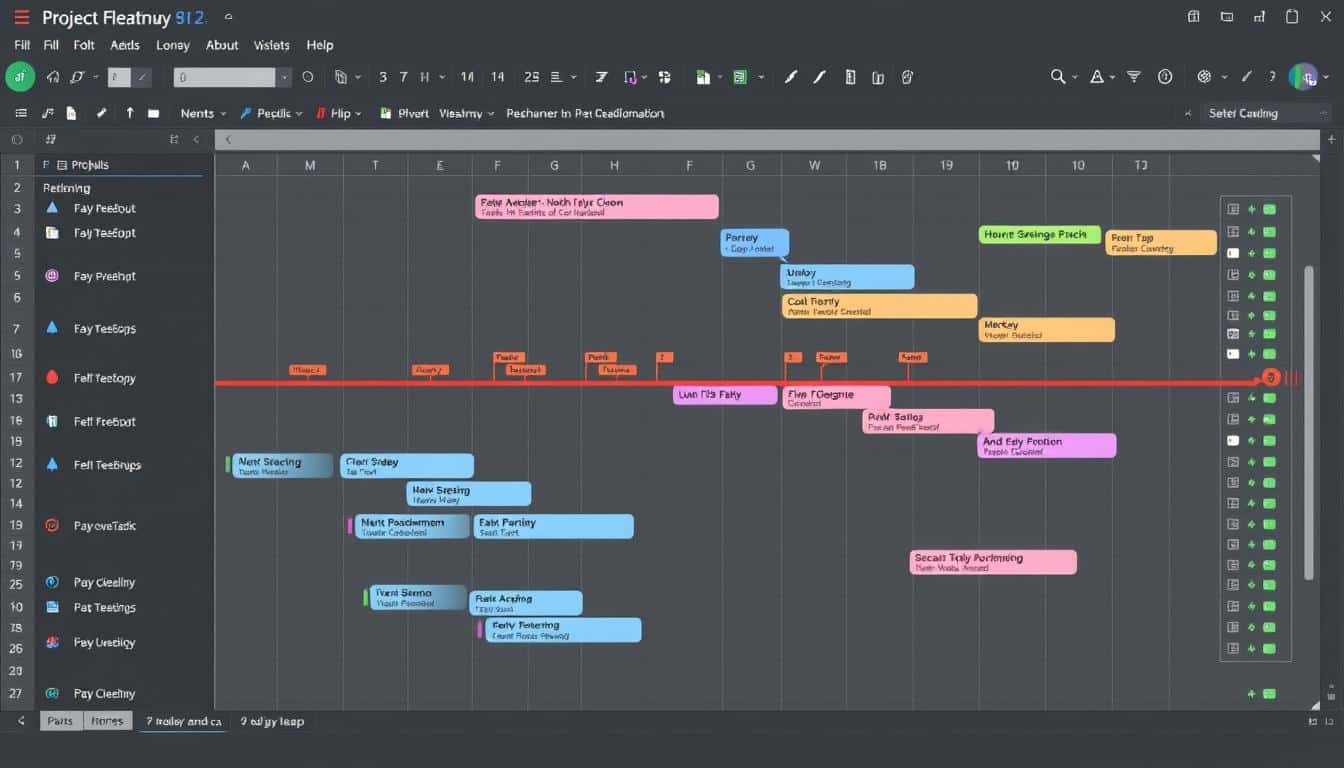Click the list view icon in second toolbar
Screen dimensions: 1344x768
[21, 114]
